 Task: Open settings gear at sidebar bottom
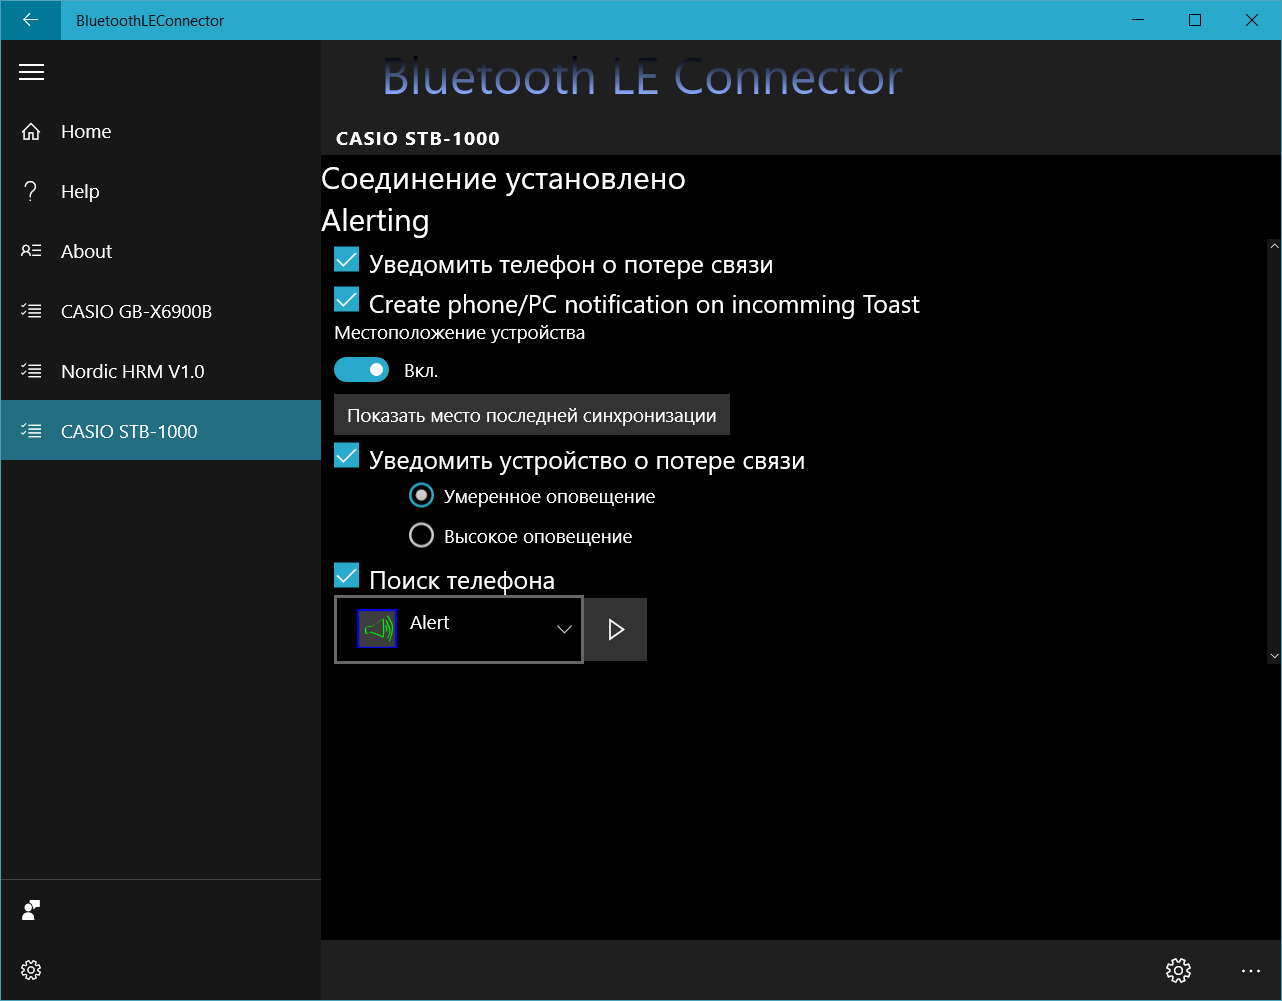31,970
